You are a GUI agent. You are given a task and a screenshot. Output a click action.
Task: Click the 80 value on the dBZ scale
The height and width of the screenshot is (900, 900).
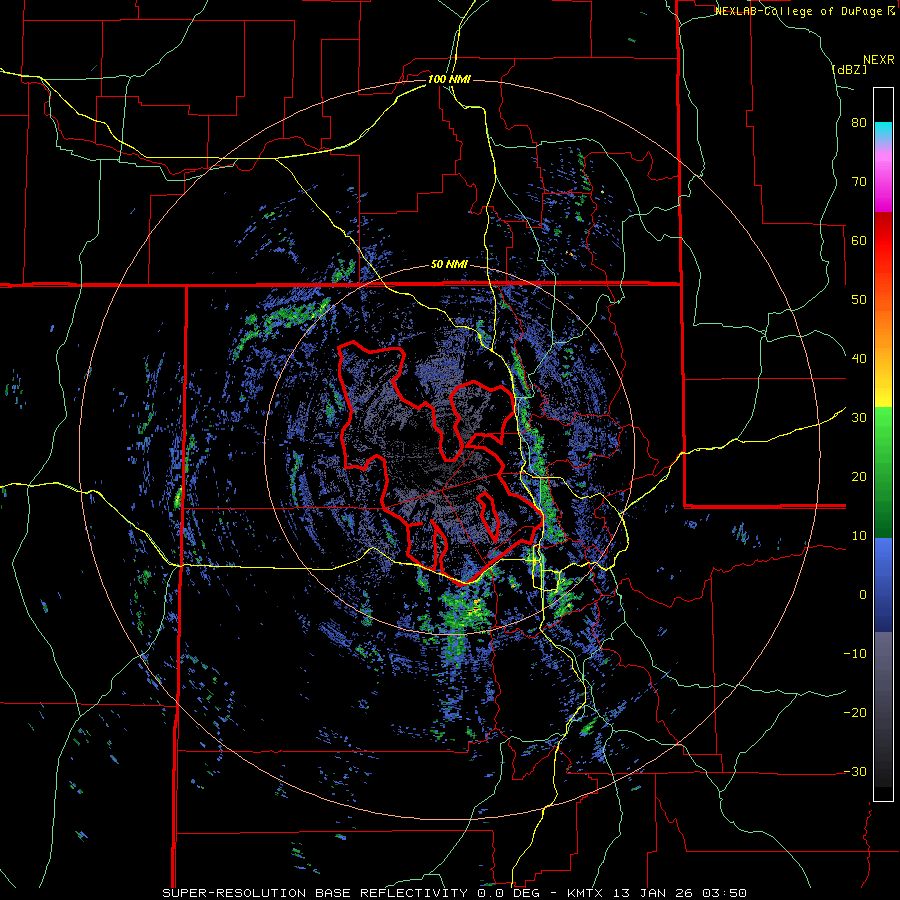coord(859,123)
